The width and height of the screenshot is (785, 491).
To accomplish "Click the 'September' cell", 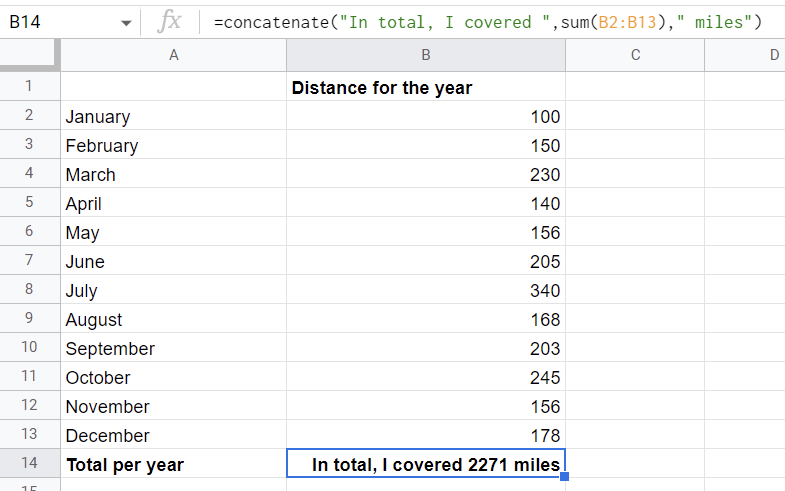I will [174, 348].
